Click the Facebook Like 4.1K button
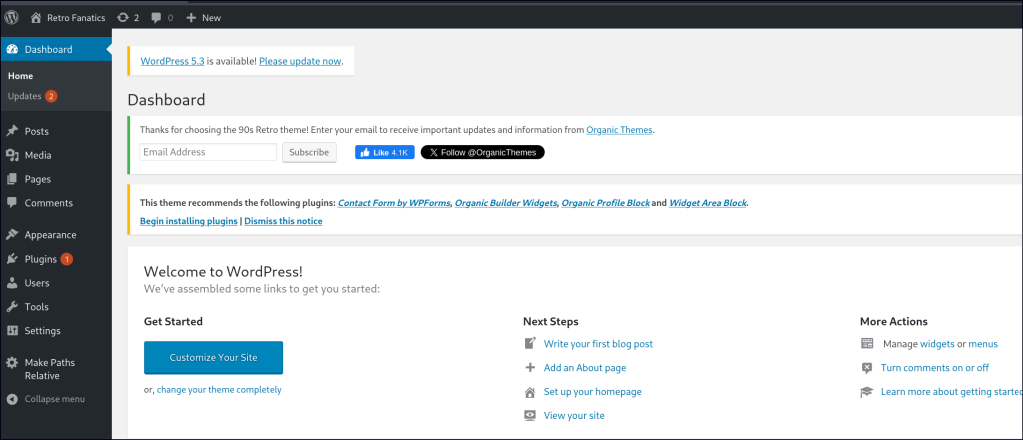The image size is (1023, 440). click(384, 152)
